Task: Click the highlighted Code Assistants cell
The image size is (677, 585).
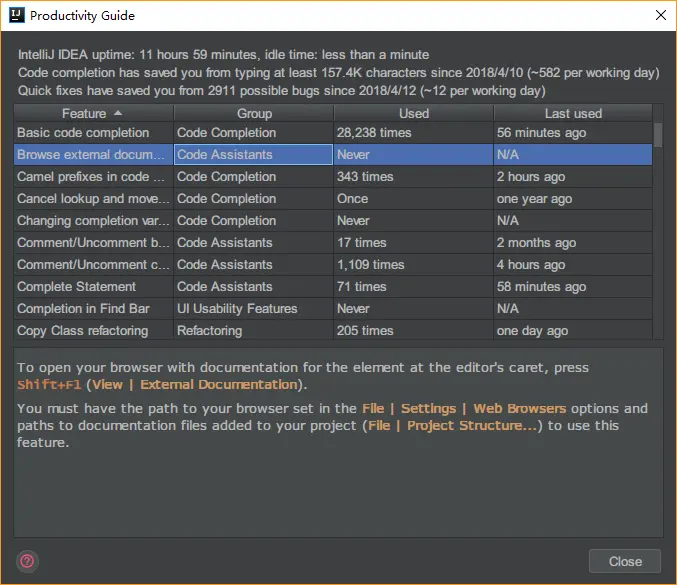Action: tap(253, 155)
